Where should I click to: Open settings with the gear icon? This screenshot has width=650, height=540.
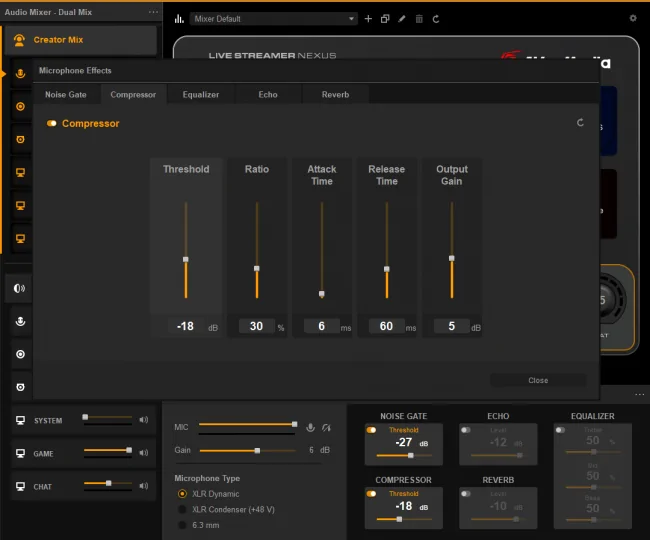pyautogui.click(x=633, y=18)
